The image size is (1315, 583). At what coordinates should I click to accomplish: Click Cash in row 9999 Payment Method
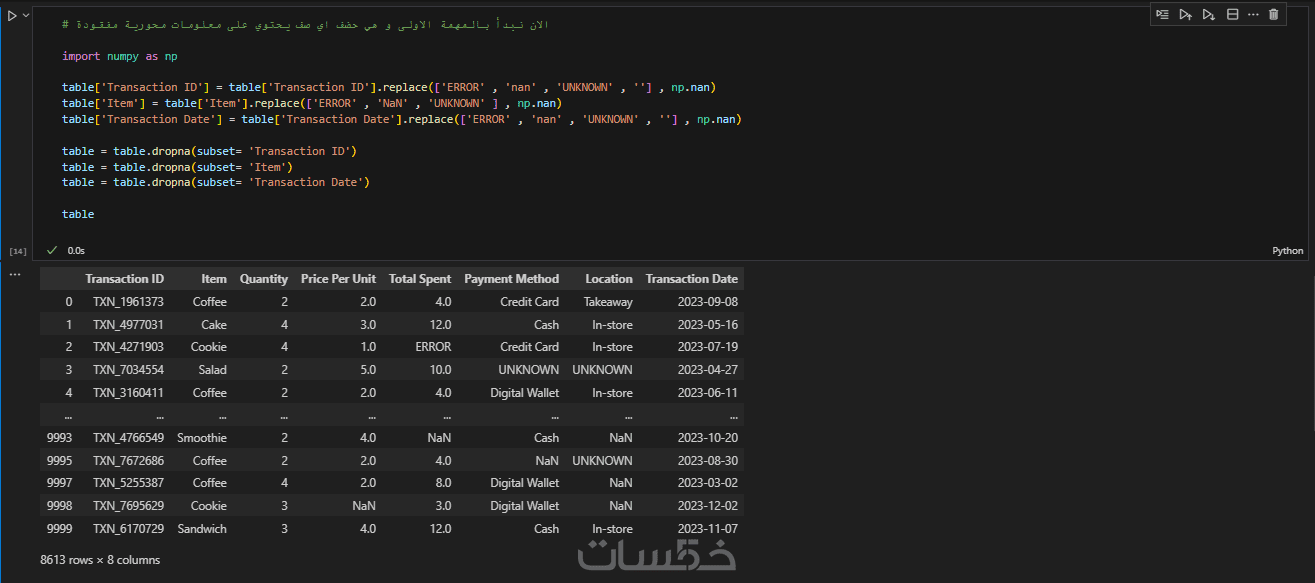[x=546, y=529]
